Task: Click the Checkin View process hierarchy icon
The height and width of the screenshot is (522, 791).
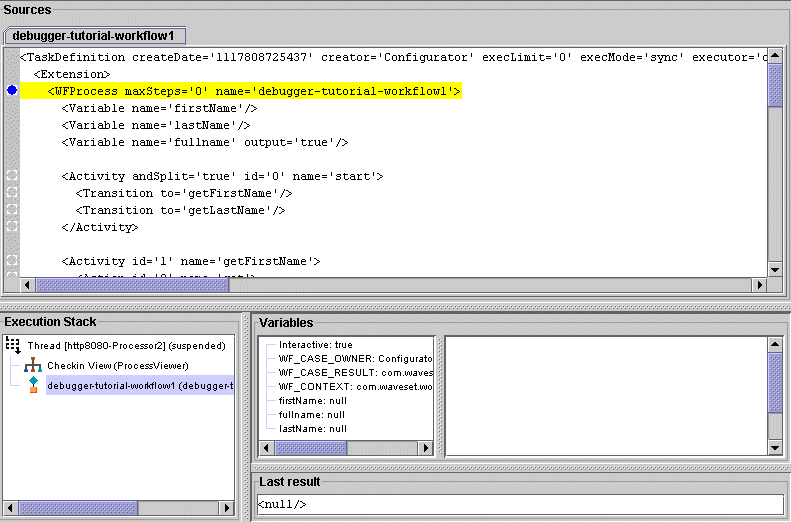Action: click(x=33, y=365)
